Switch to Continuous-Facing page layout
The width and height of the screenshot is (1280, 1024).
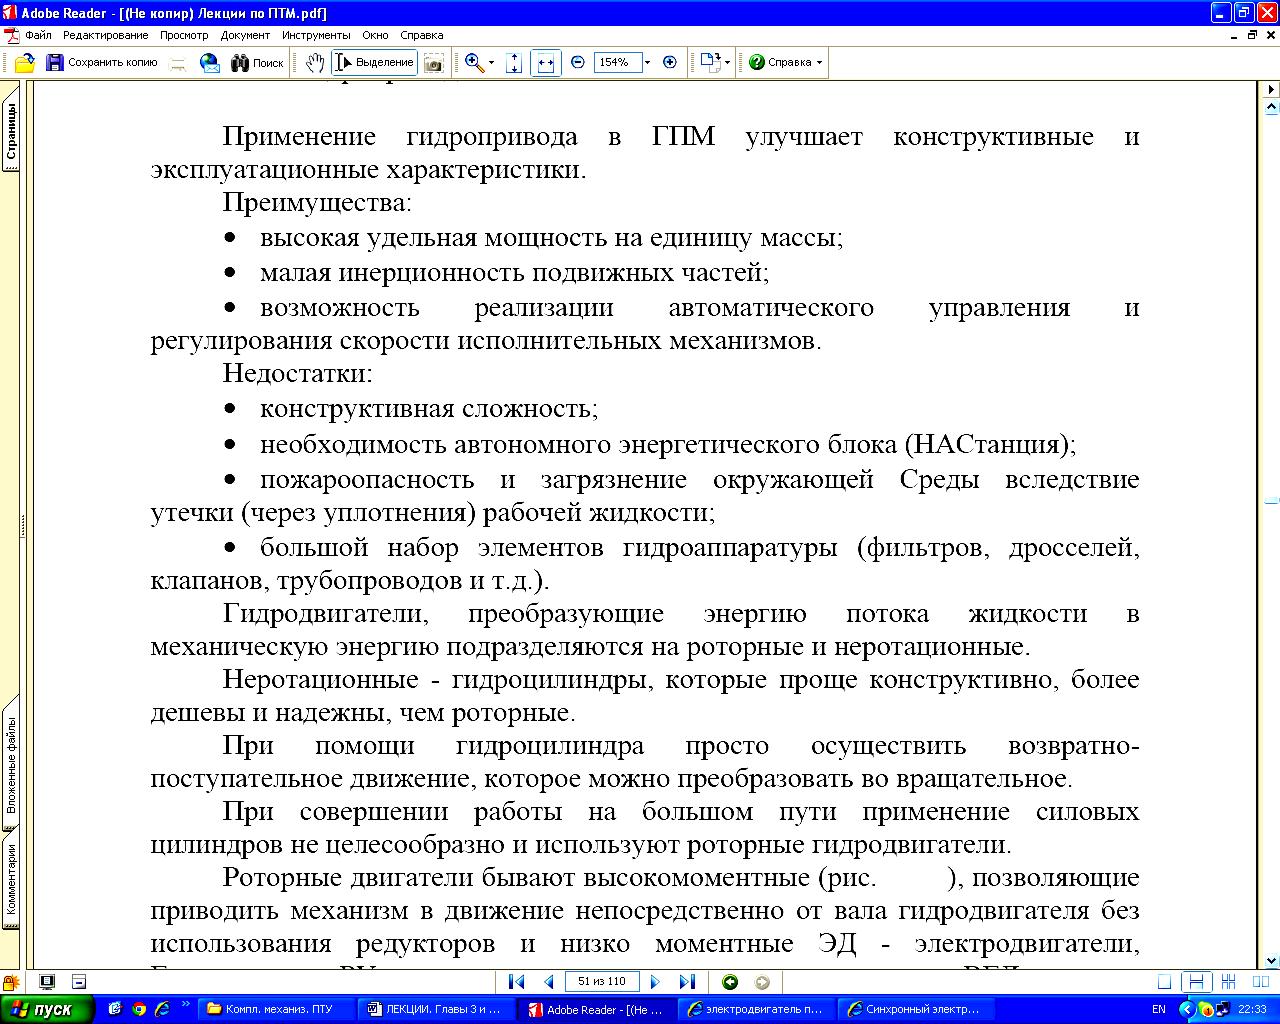(1228, 982)
